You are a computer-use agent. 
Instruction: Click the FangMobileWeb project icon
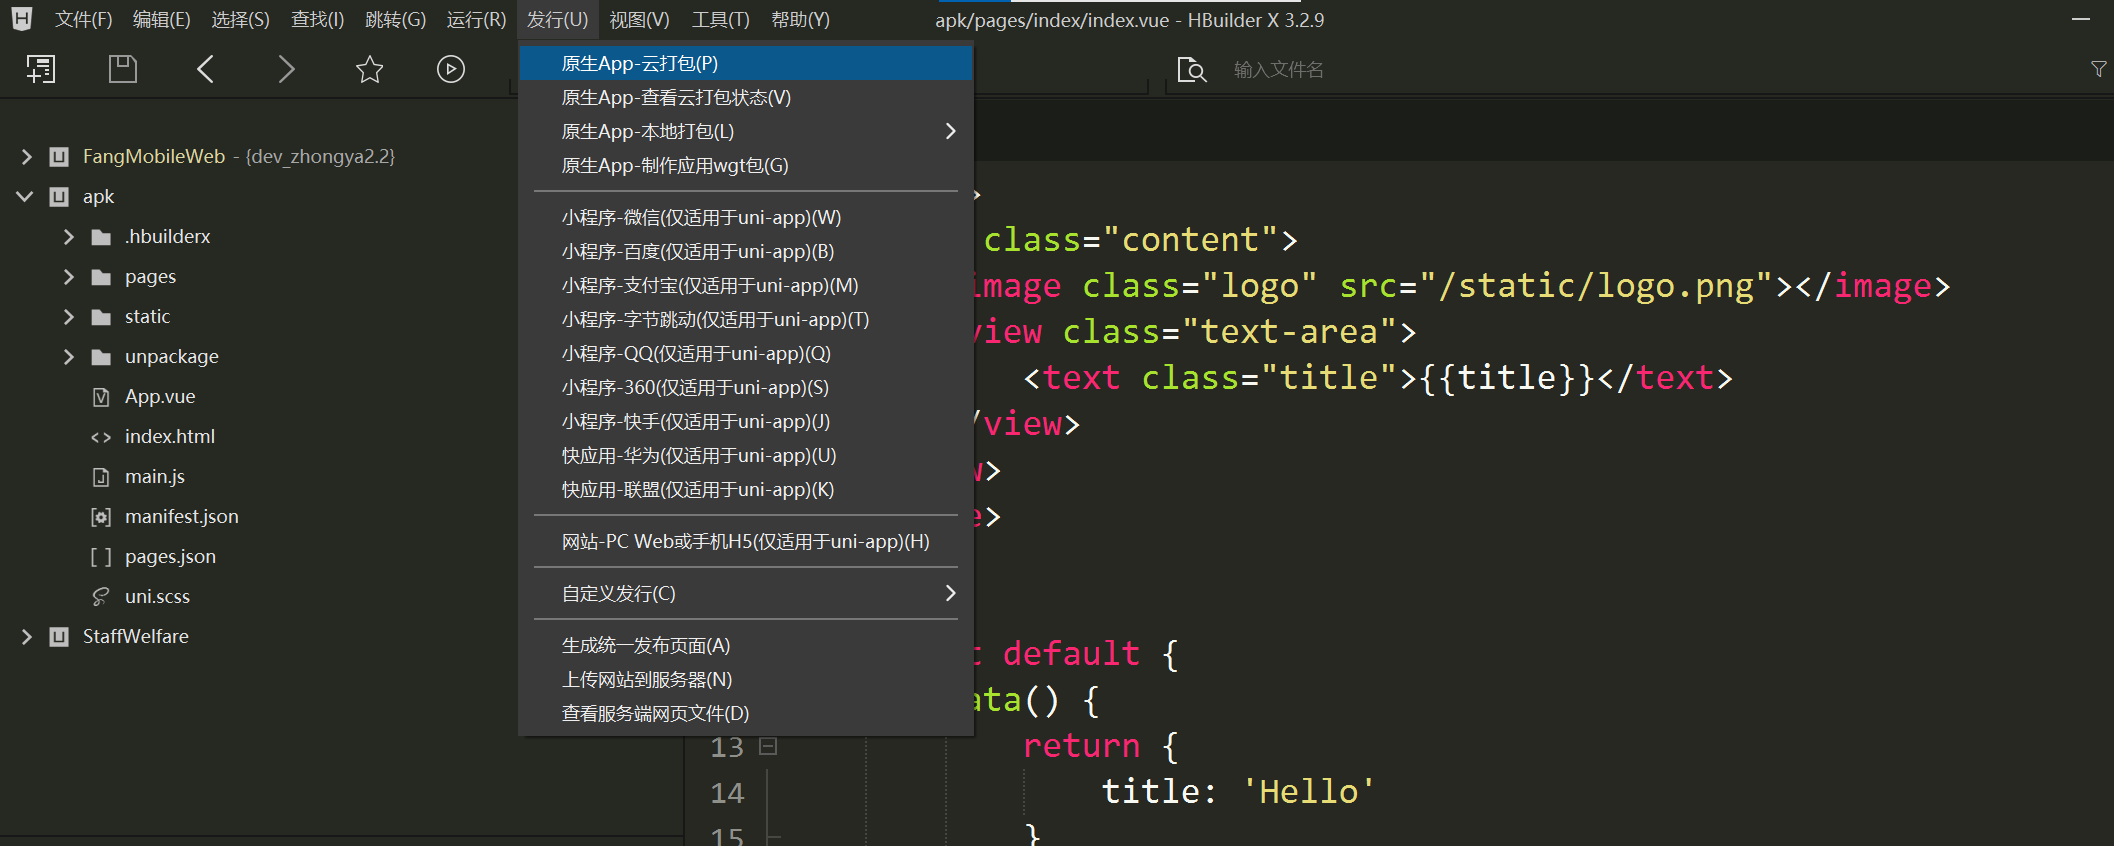coord(59,157)
